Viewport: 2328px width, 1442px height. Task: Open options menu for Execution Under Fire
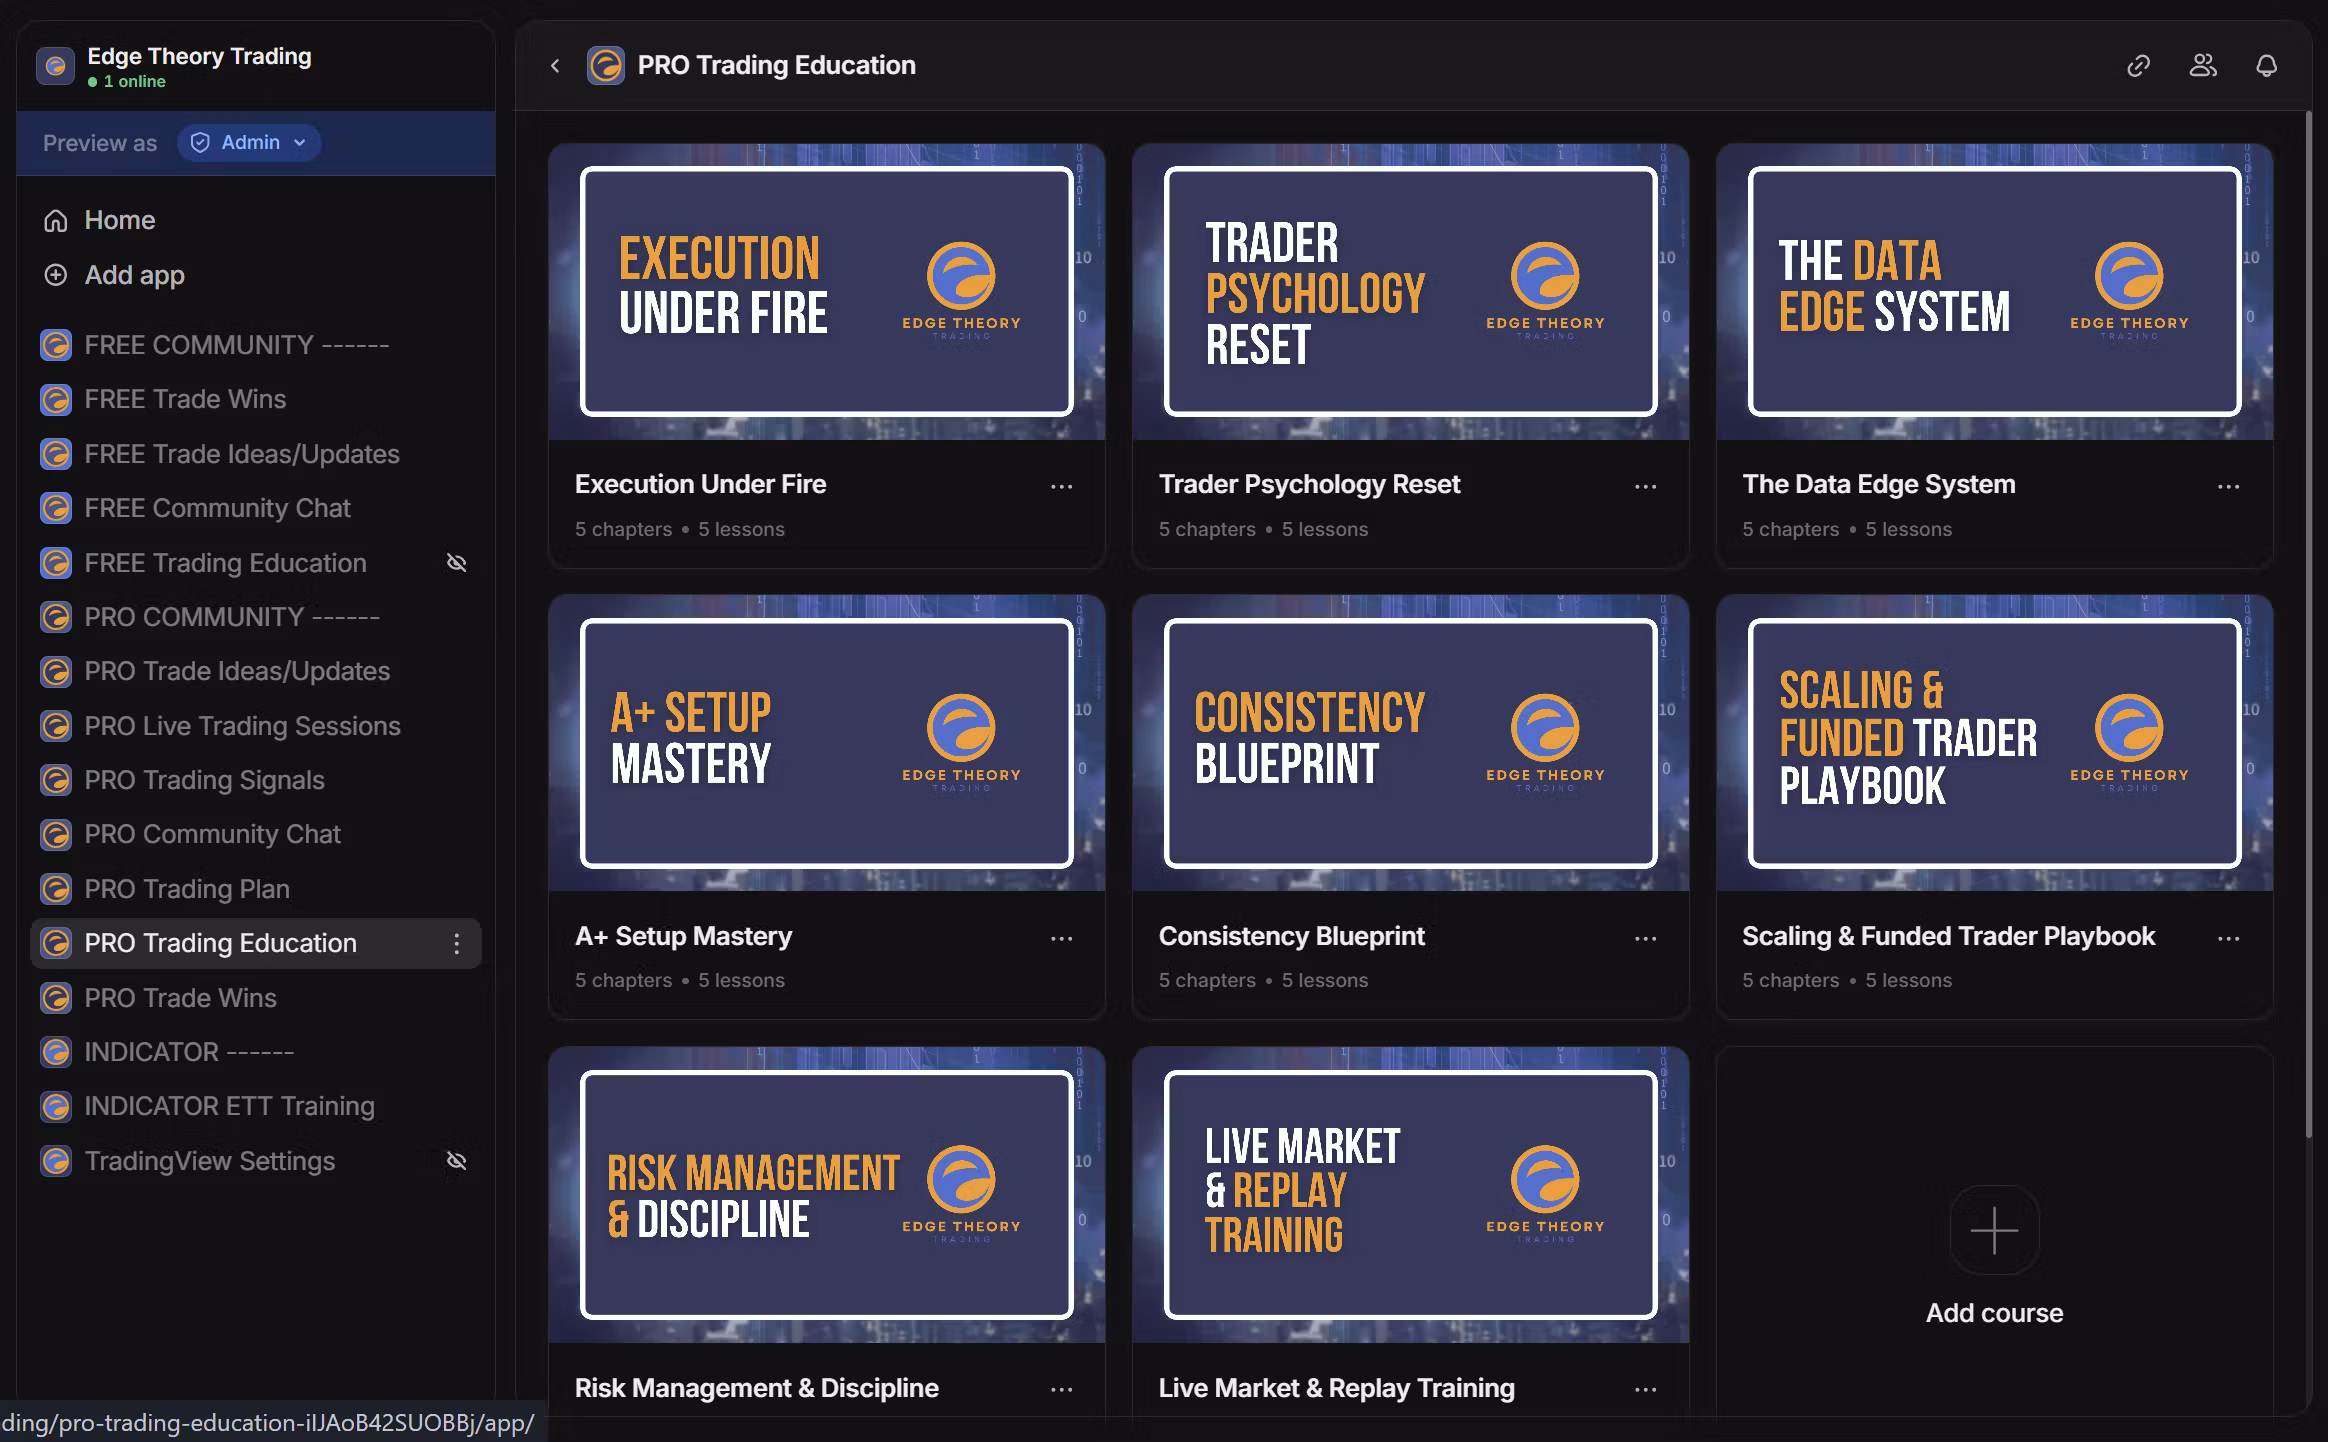pos(1061,487)
